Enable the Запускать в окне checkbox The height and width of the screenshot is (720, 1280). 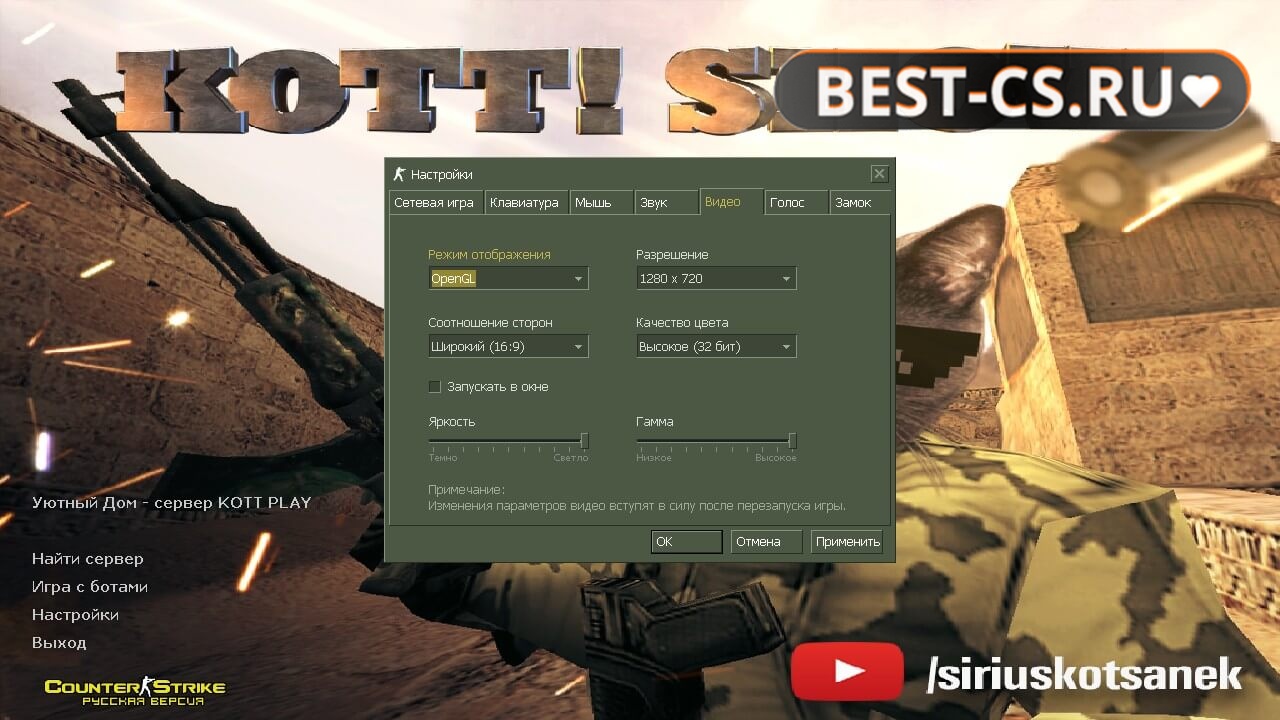435,387
